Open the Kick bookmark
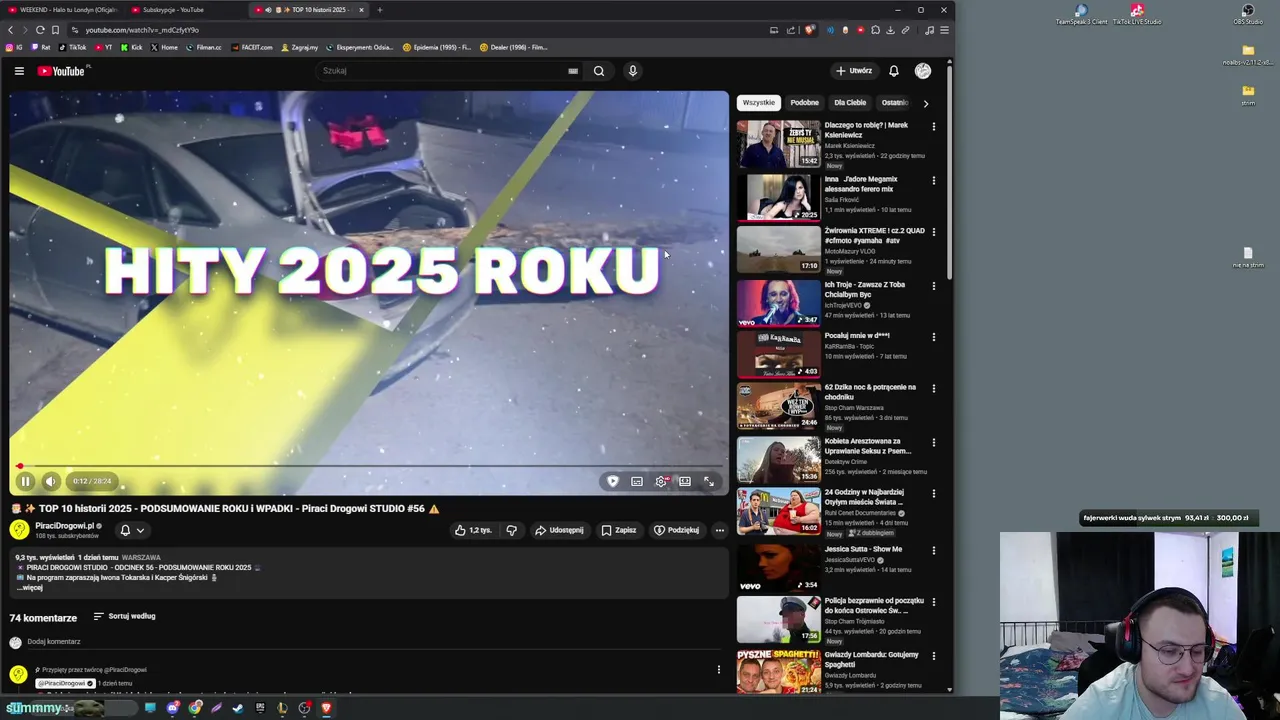This screenshot has width=1280, height=720. point(132,47)
